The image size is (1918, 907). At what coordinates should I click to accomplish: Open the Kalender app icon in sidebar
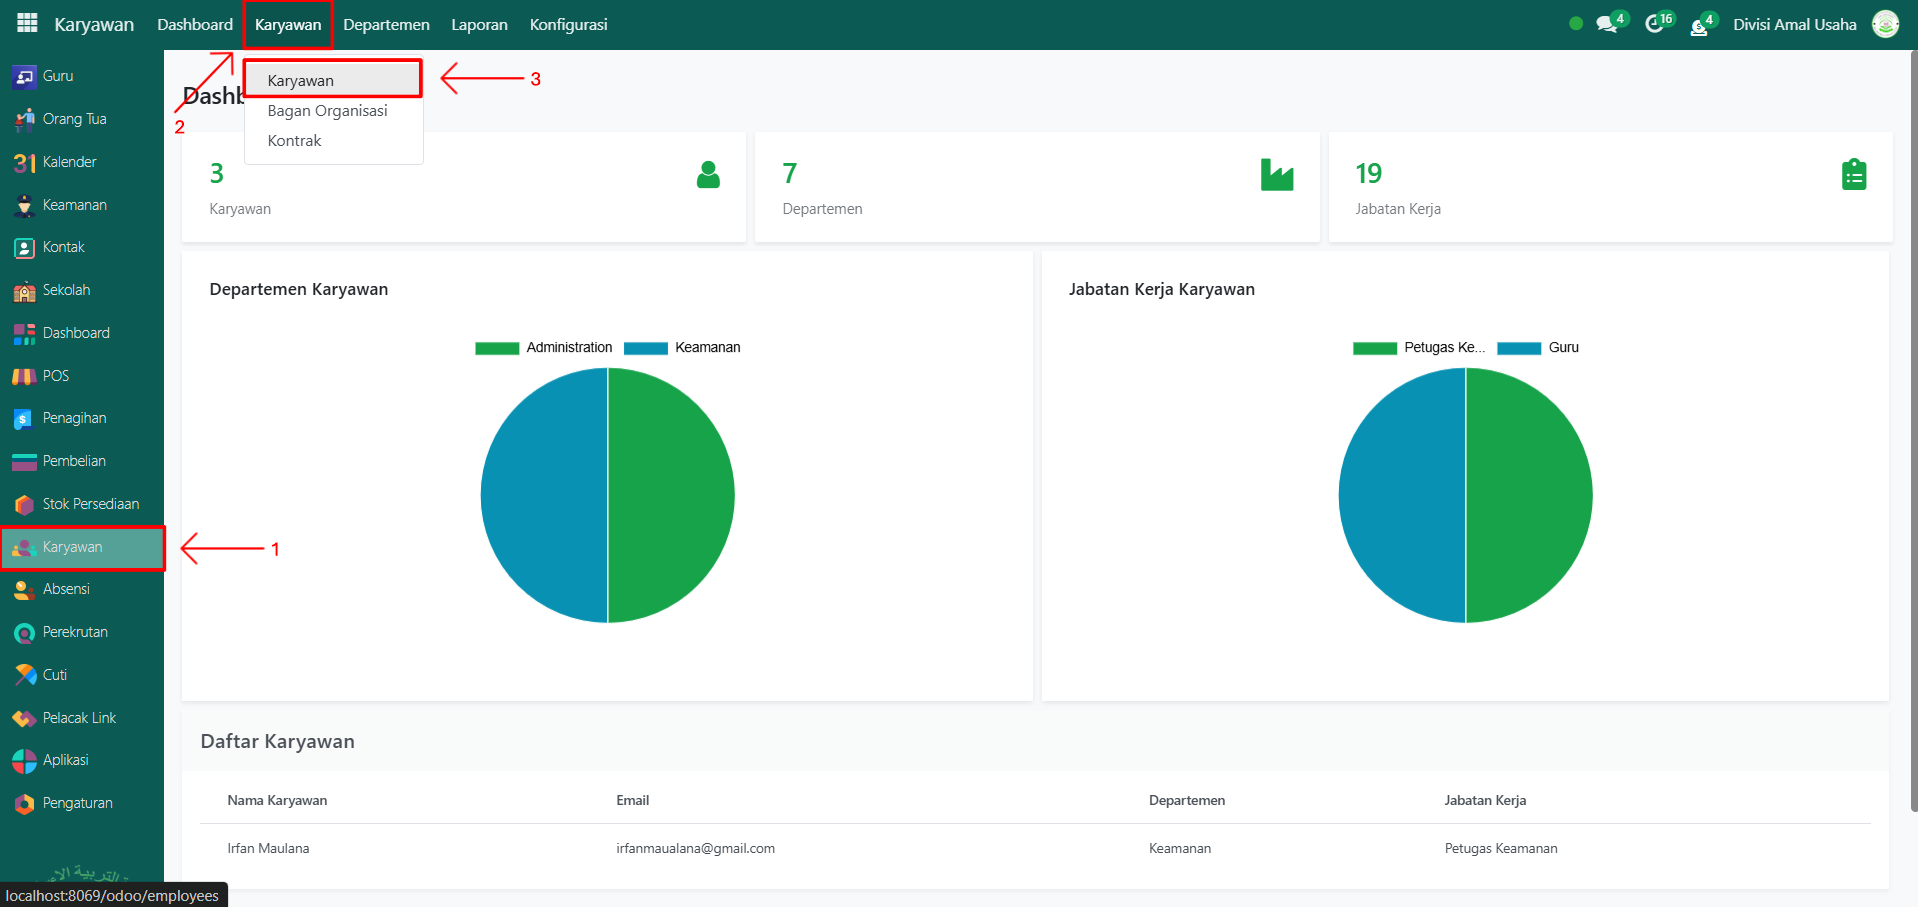(24, 162)
